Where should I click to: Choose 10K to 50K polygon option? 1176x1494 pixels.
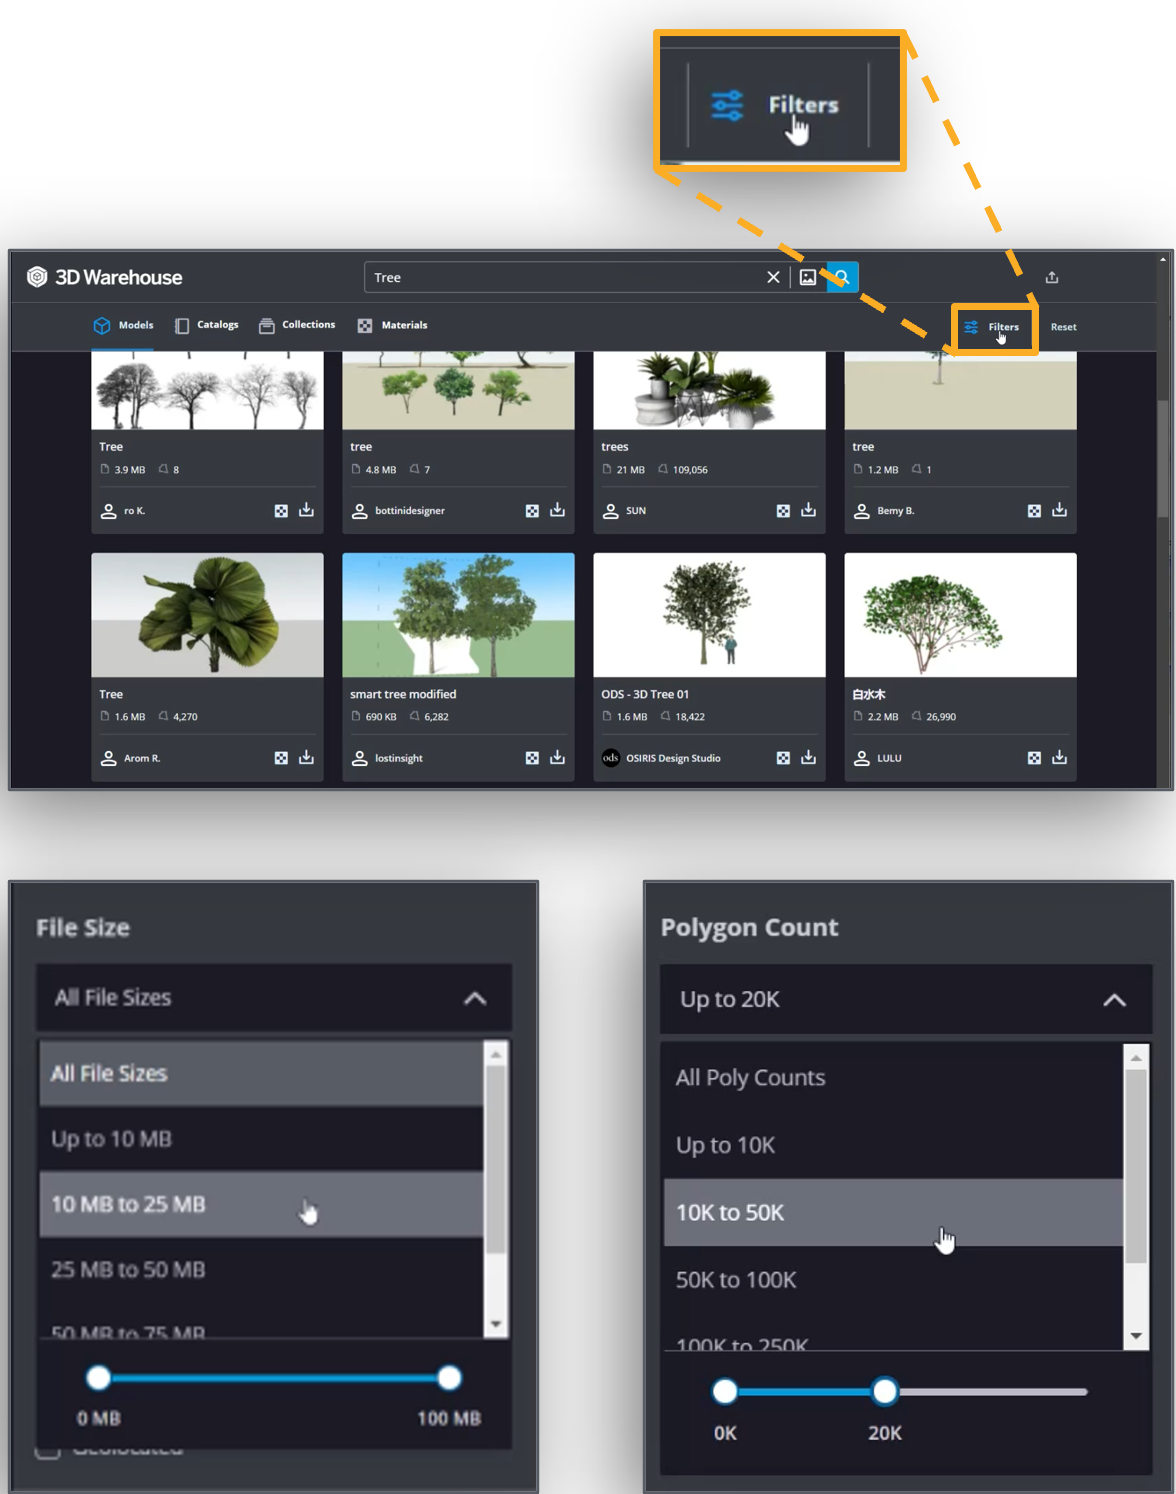[892, 1212]
